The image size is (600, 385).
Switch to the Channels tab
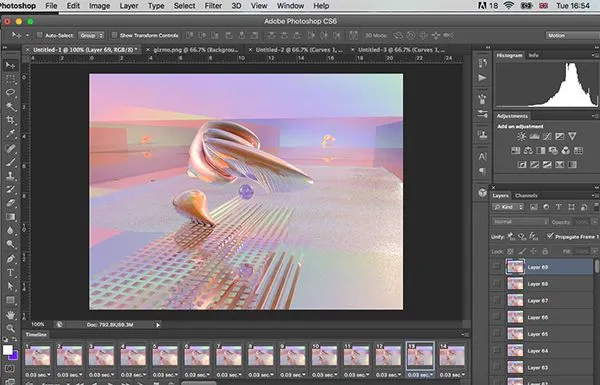click(x=526, y=196)
